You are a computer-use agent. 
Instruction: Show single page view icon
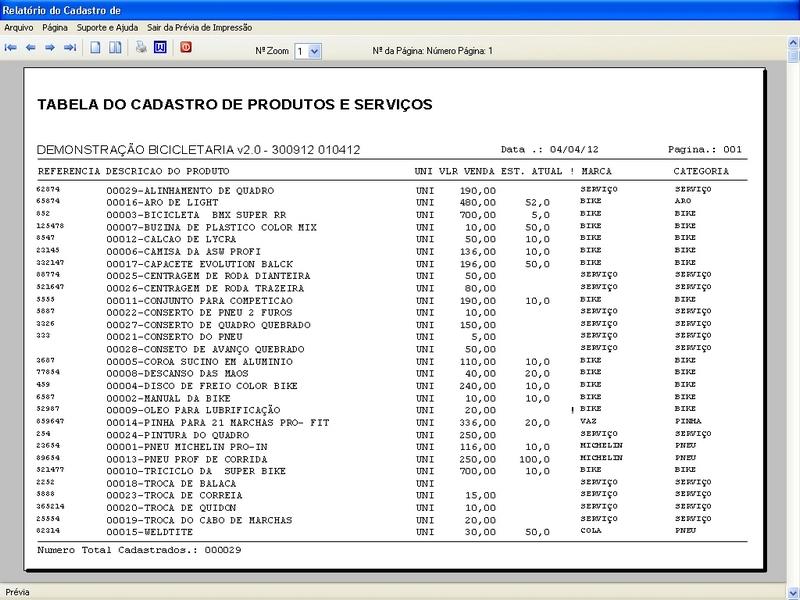coord(95,47)
